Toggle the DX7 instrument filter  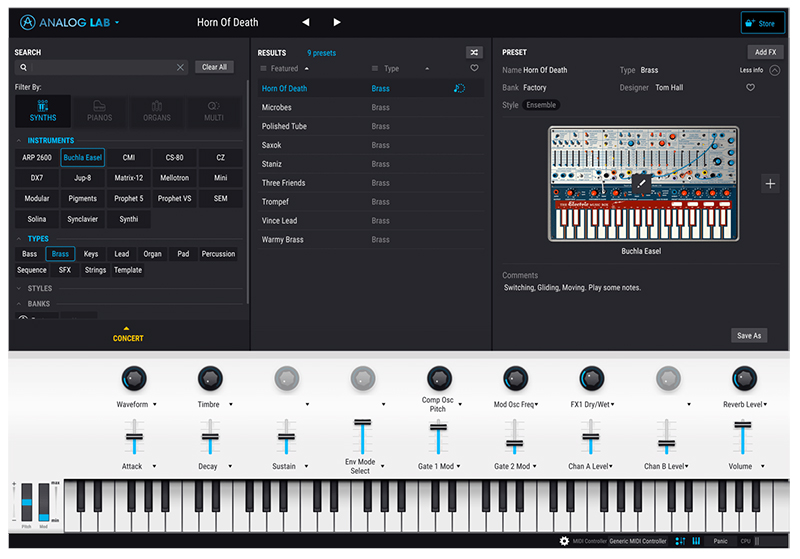coord(37,178)
